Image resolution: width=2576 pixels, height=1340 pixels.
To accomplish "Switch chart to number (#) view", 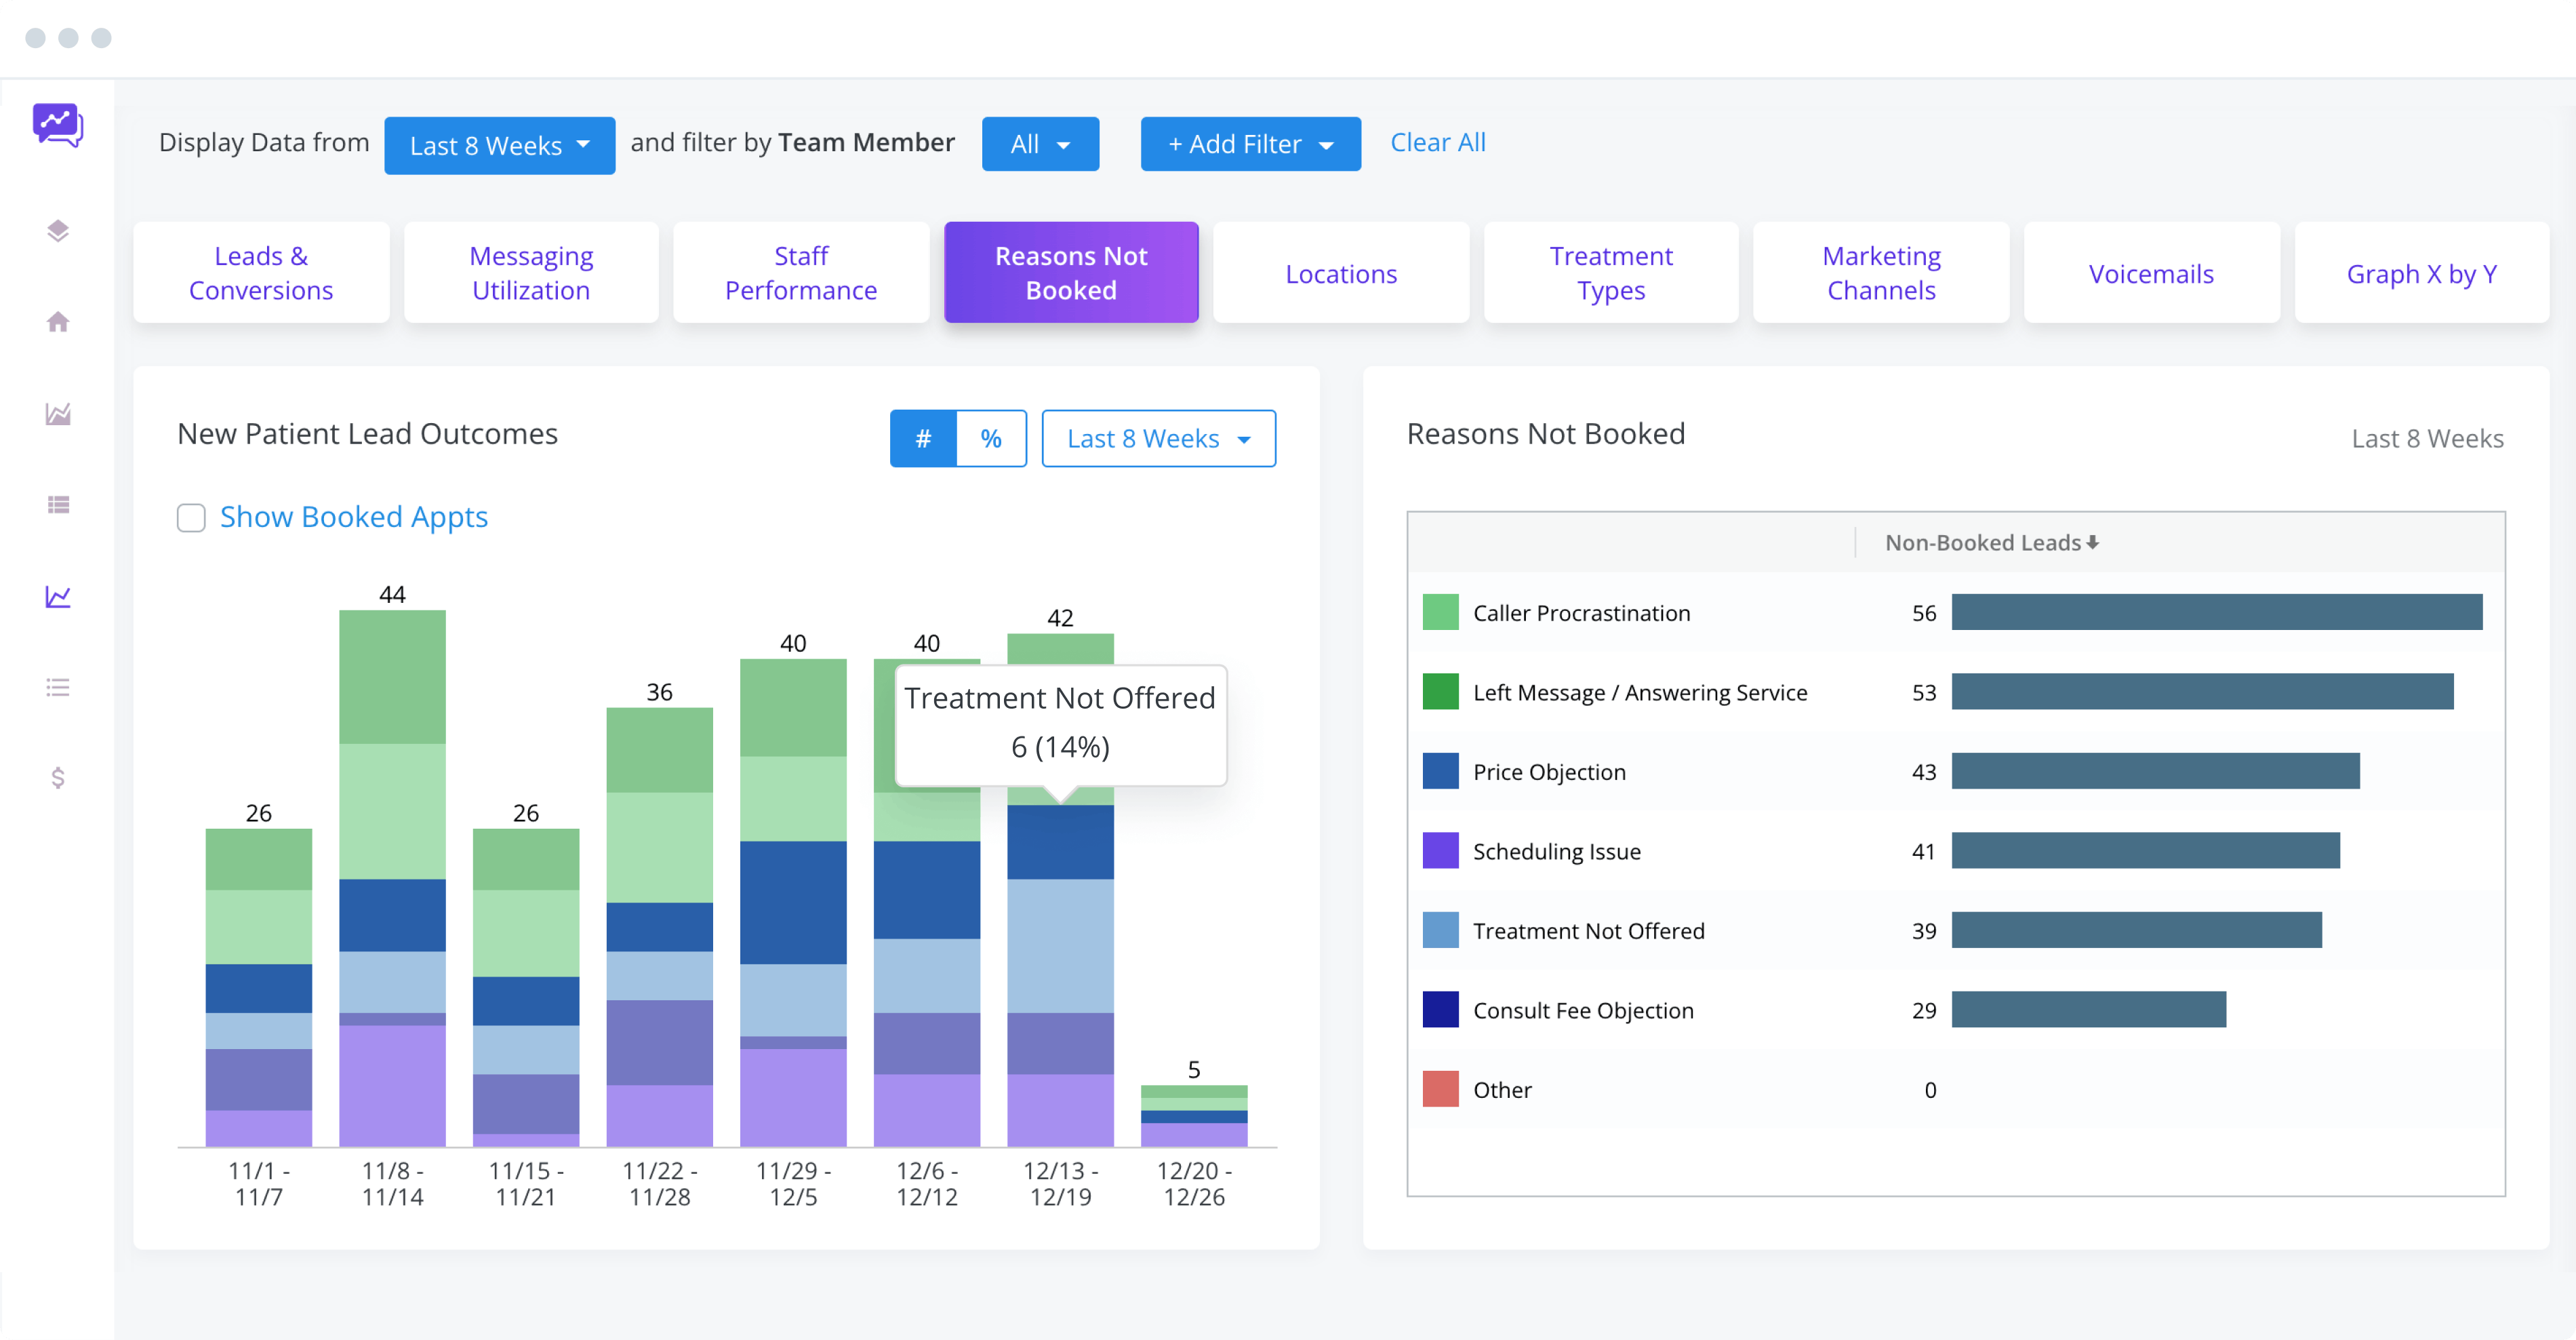I will point(923,438).
